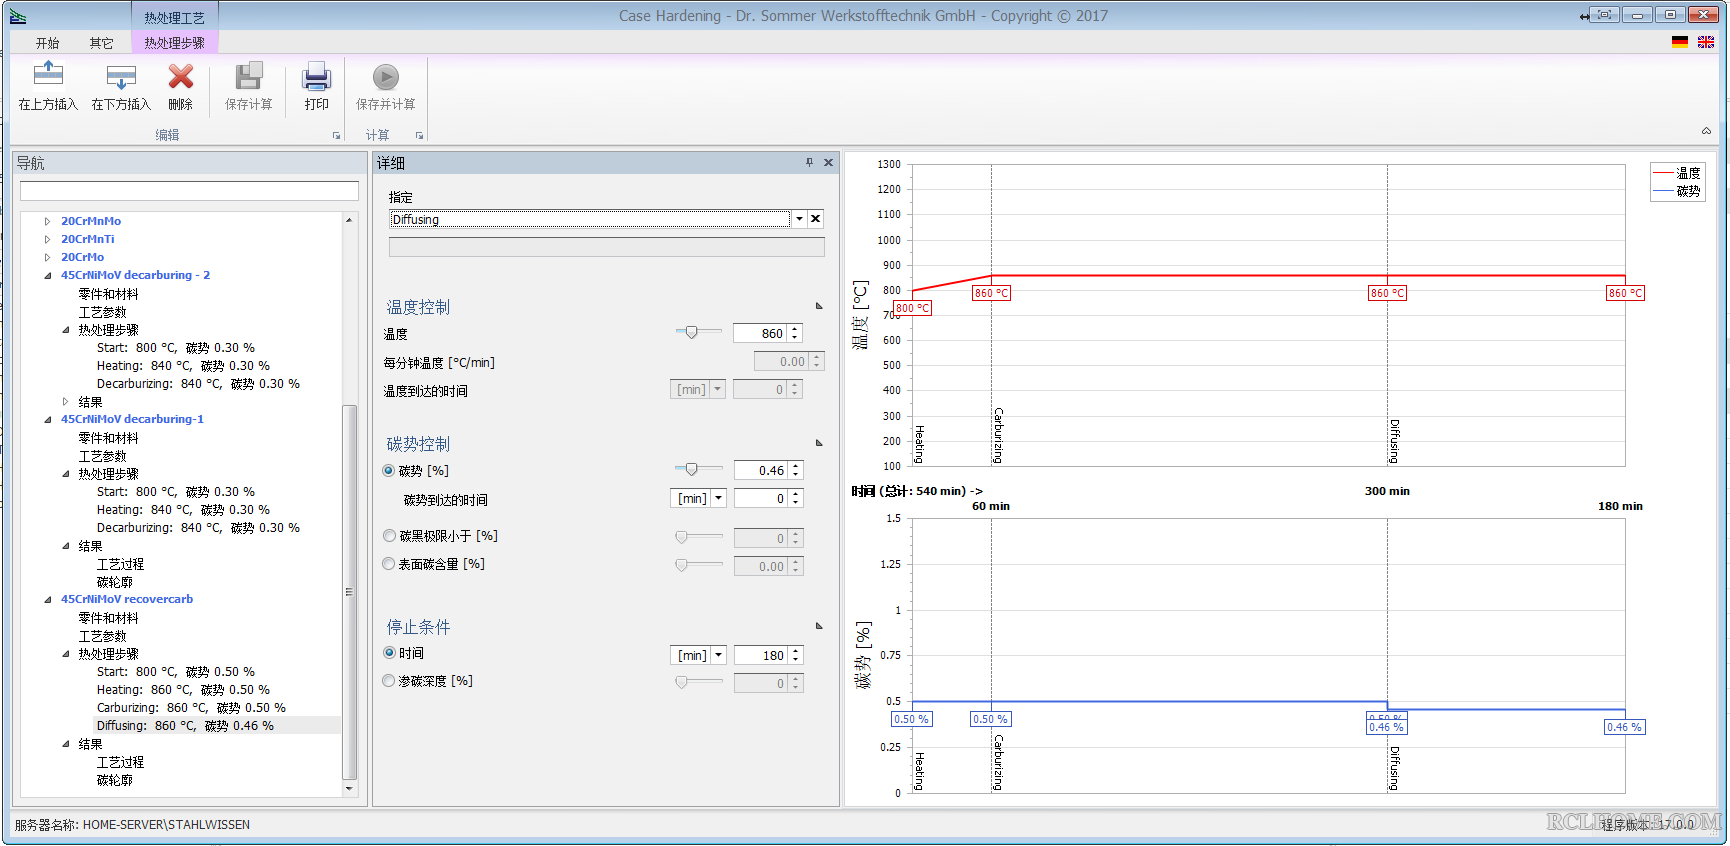Click the 碳势 legend entry
The width and height of the screenshot is (1730, 846).
coord(1677,191)
